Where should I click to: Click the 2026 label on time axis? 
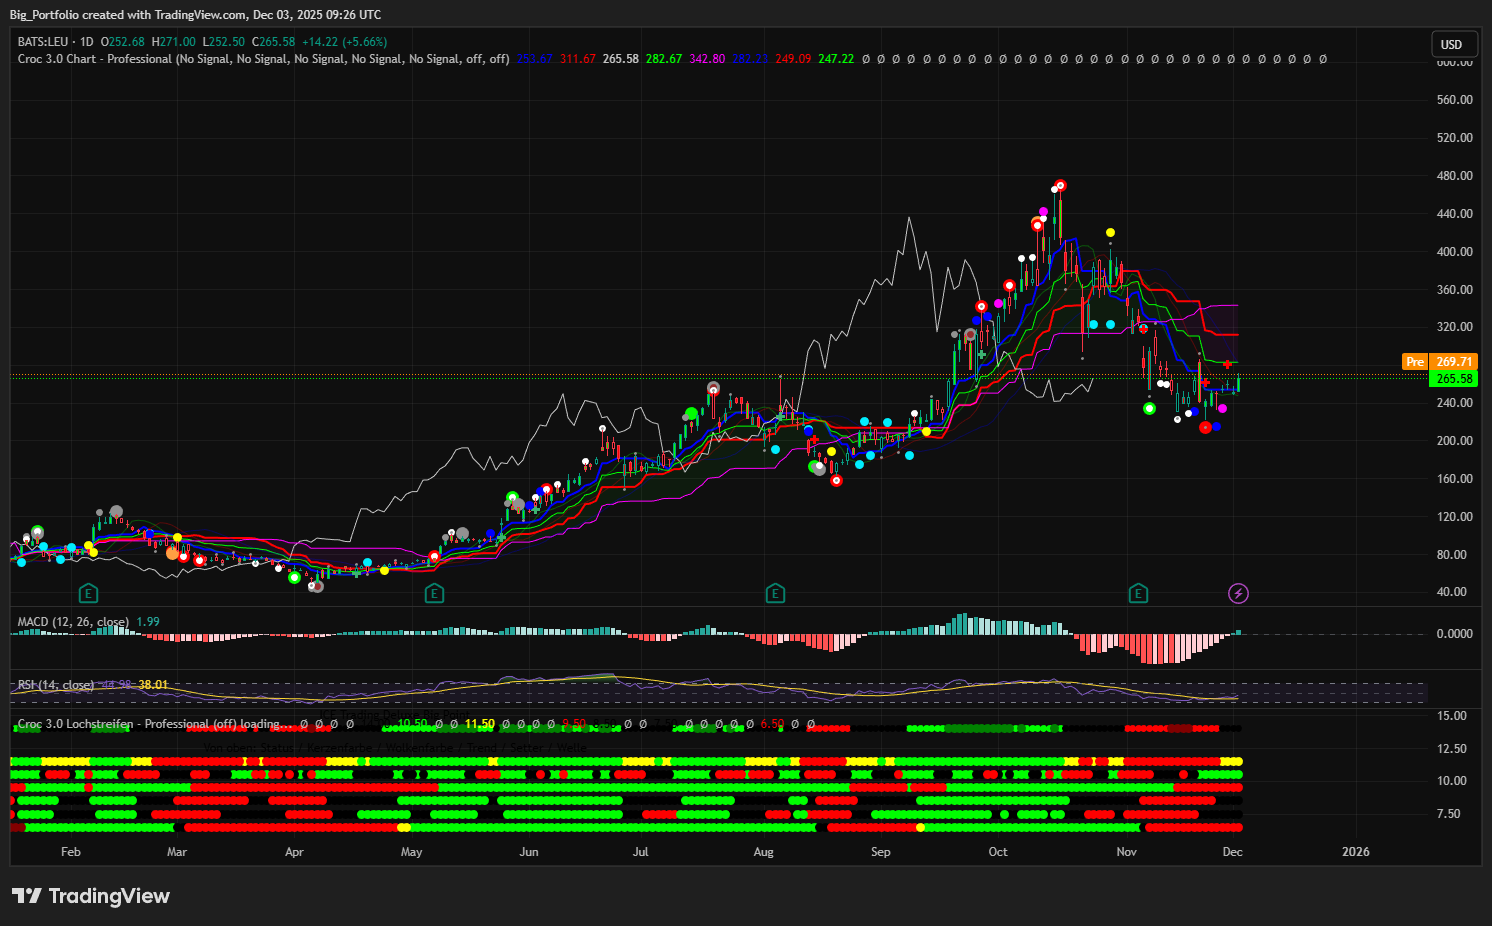coord(1355,852)
